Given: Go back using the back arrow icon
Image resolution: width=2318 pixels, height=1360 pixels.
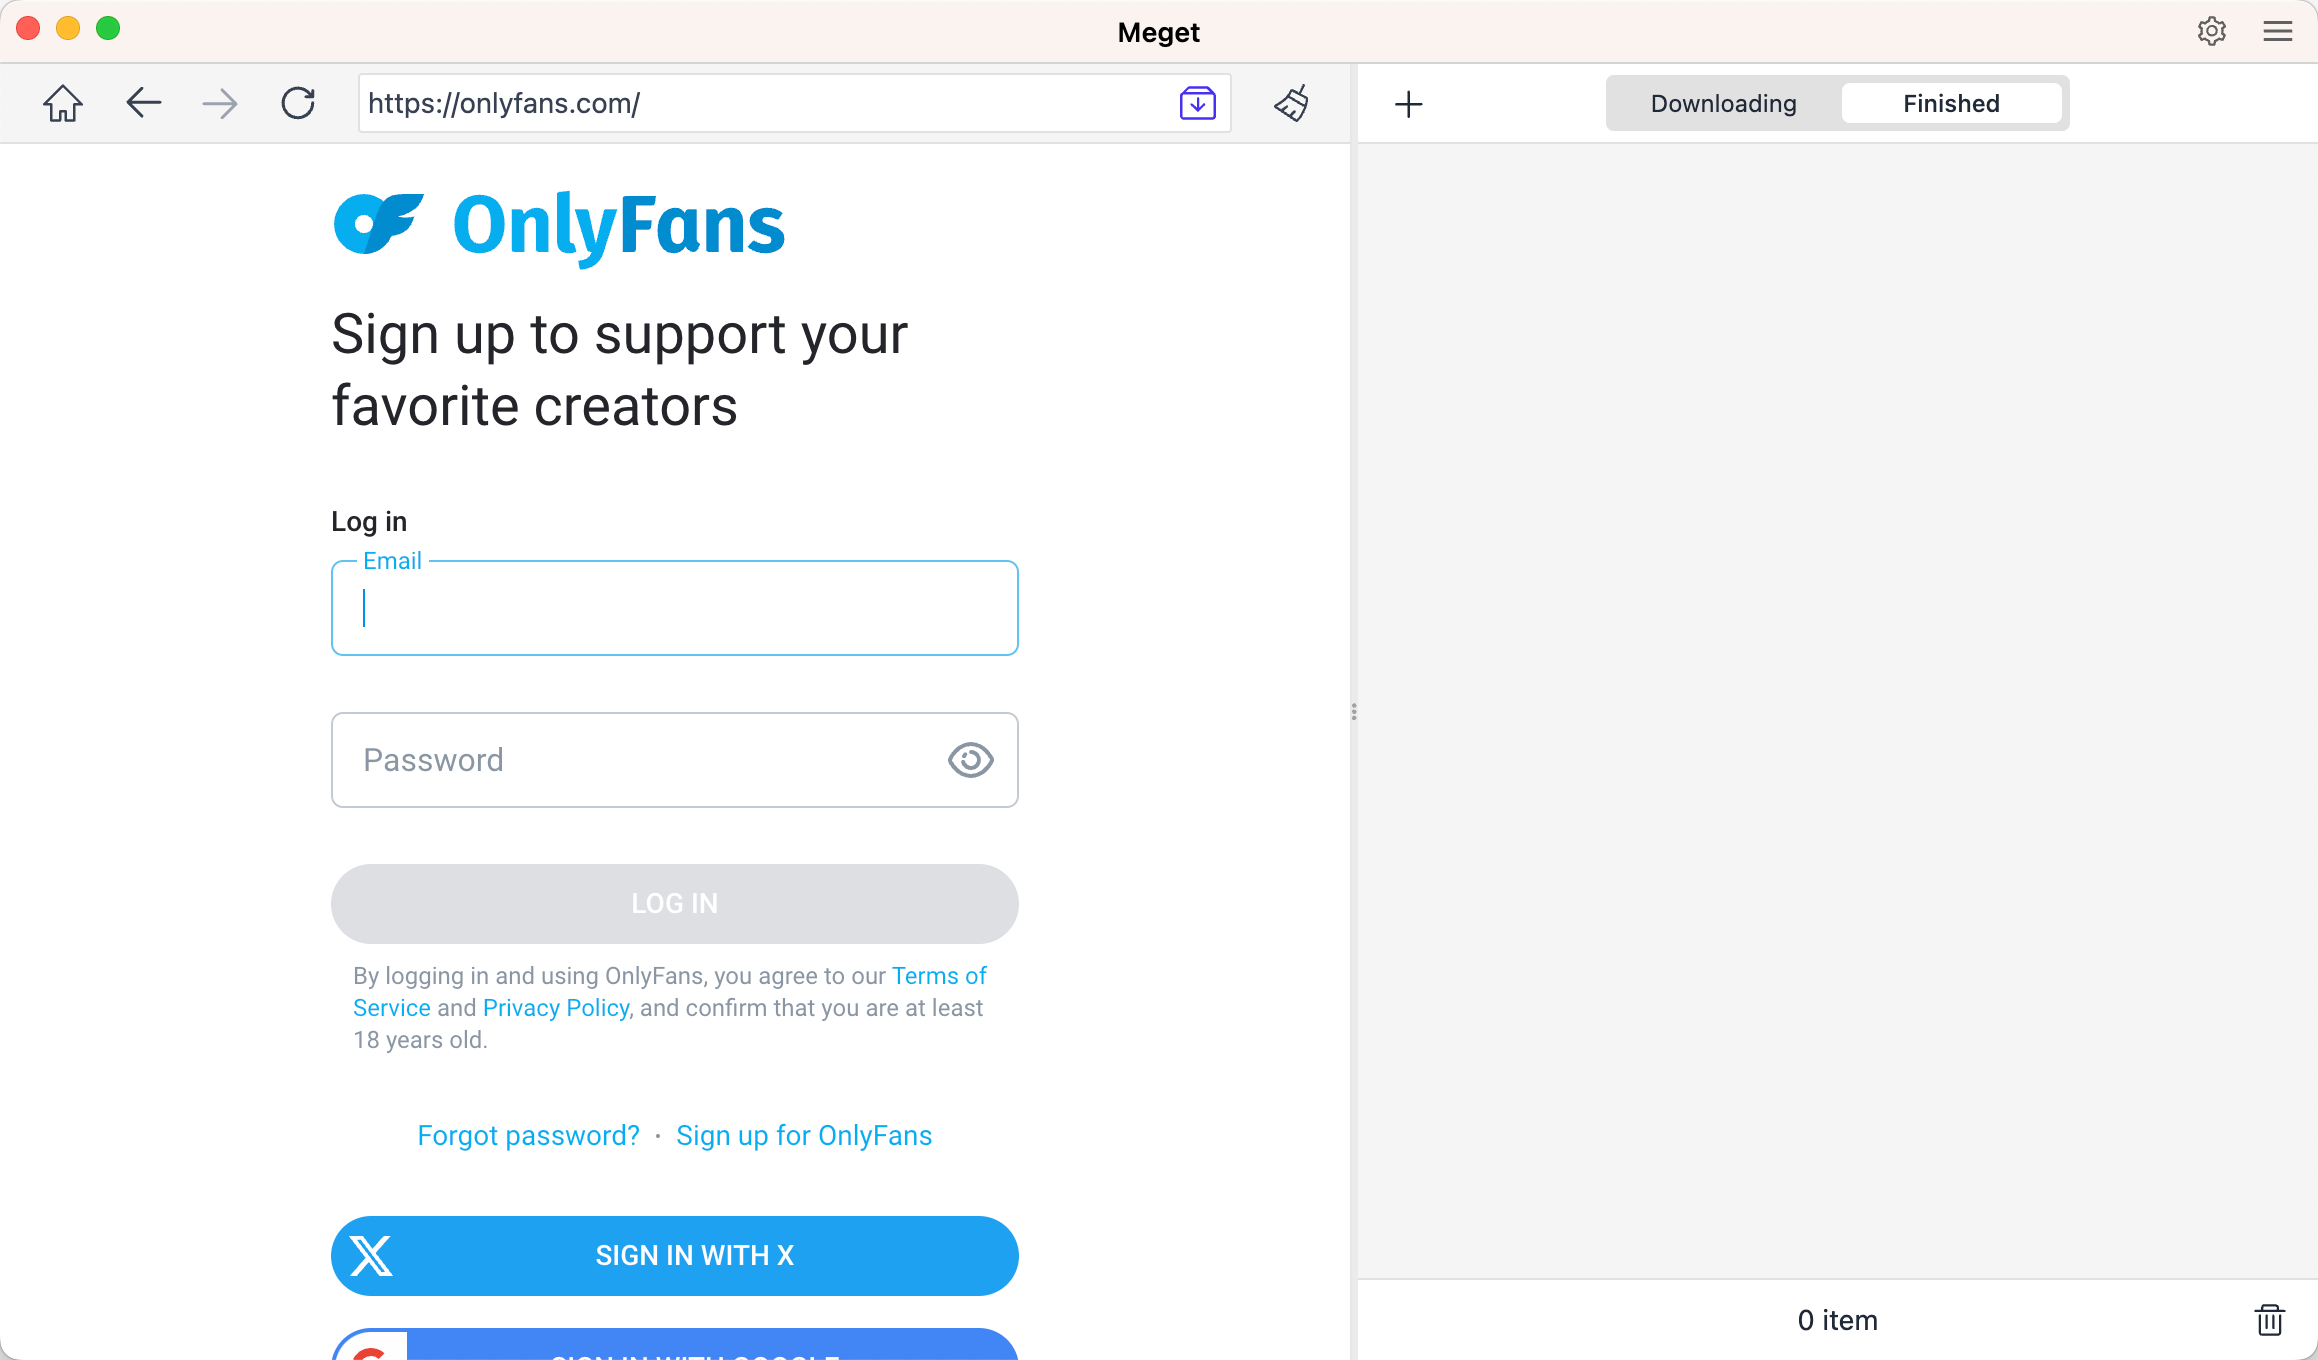Looking at the screenshot, I should coord(143,103).
